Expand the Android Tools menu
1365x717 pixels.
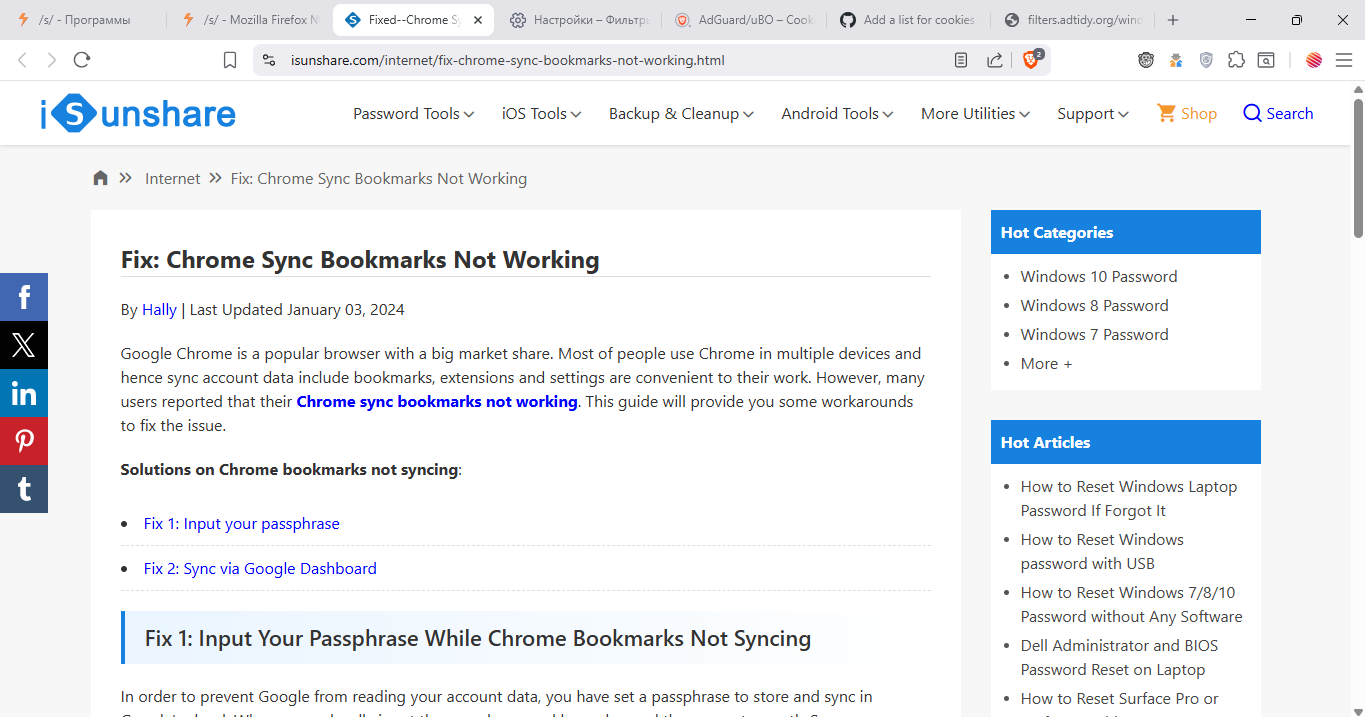tap(838, 114)
